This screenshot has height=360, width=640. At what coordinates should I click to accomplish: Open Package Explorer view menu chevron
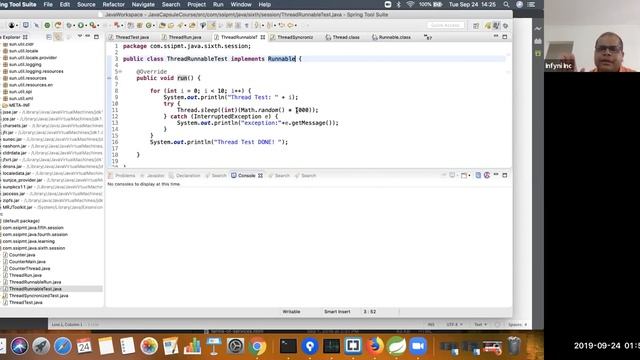pyautogui.click(x=80, y=36)
